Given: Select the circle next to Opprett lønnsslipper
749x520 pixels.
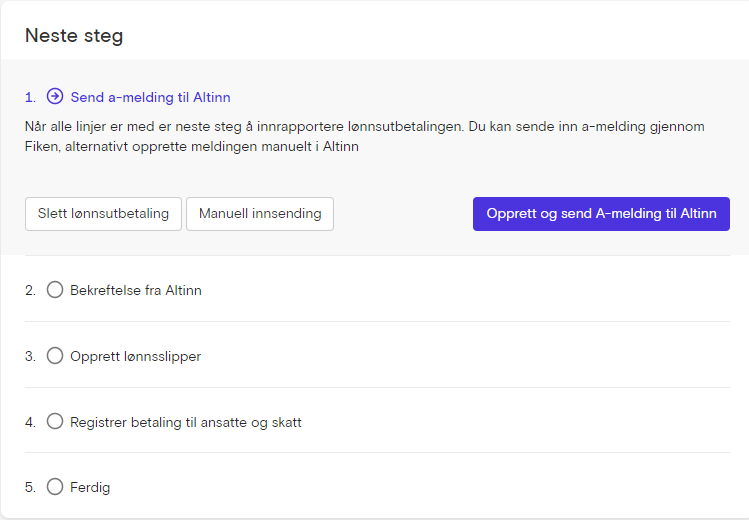Looking at the screenshot, I should (55, 355).
